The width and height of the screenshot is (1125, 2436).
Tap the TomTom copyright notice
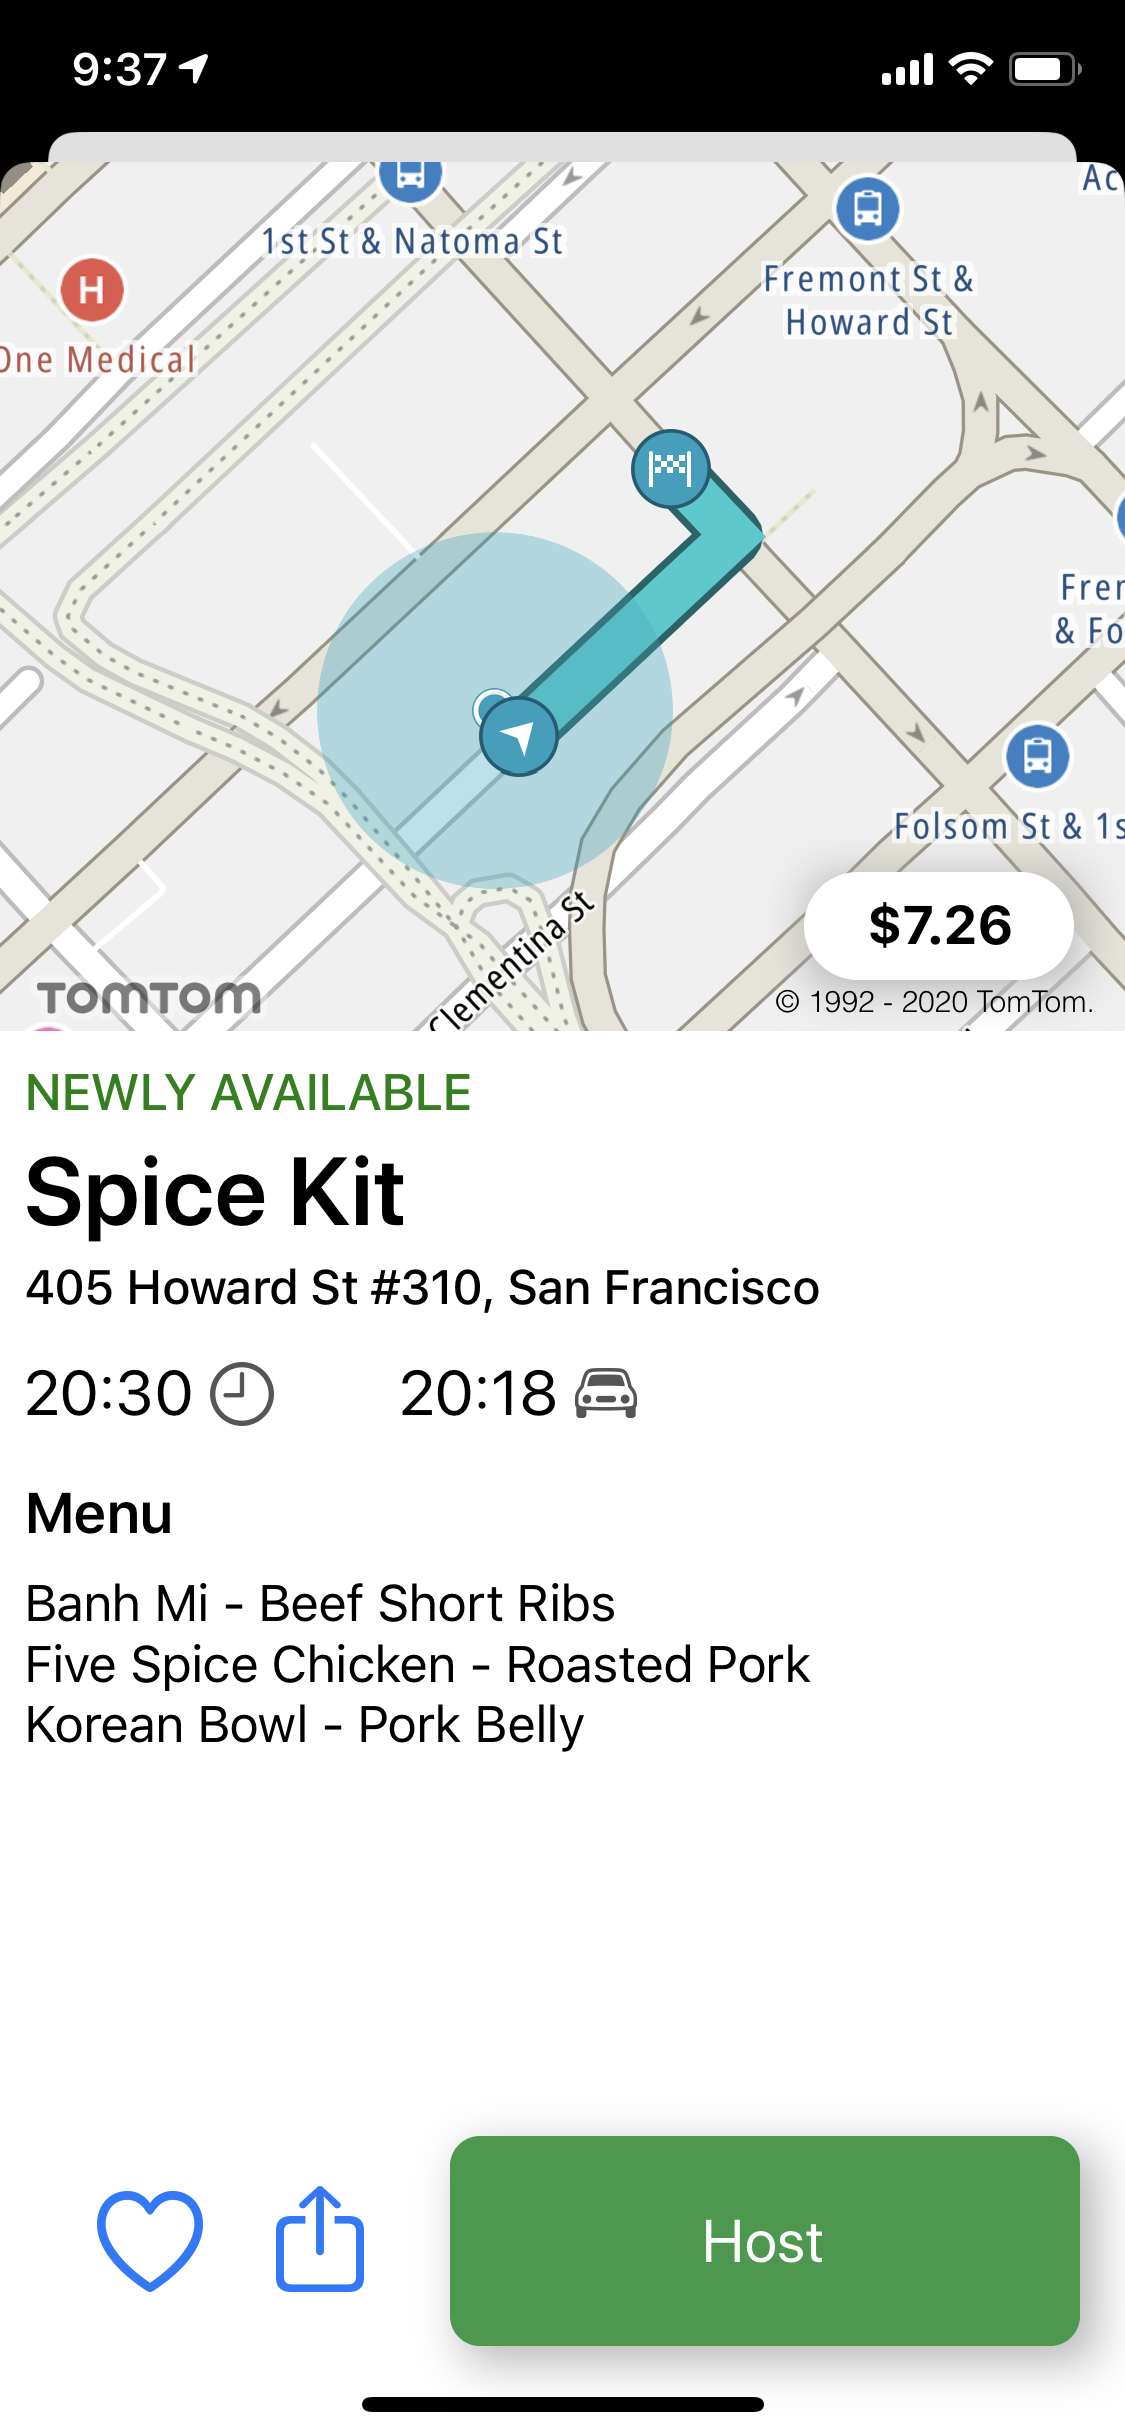[x=934, y=1001]
